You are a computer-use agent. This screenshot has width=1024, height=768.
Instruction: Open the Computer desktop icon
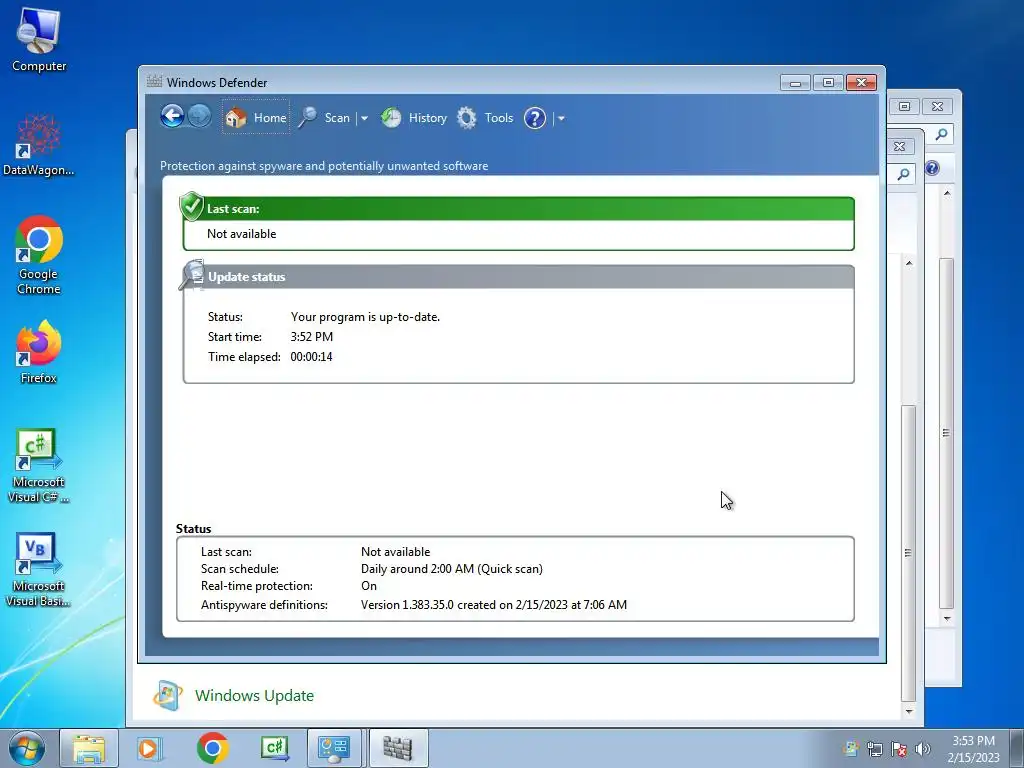click(x=39, y=39)
